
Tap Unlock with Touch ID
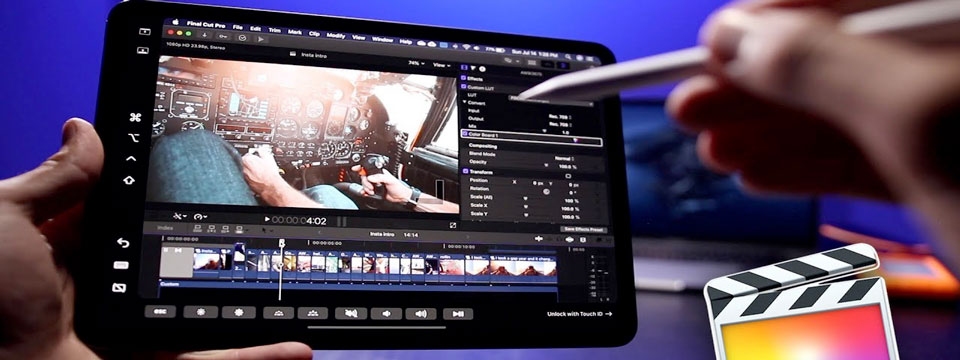click(x=580, y=314)
